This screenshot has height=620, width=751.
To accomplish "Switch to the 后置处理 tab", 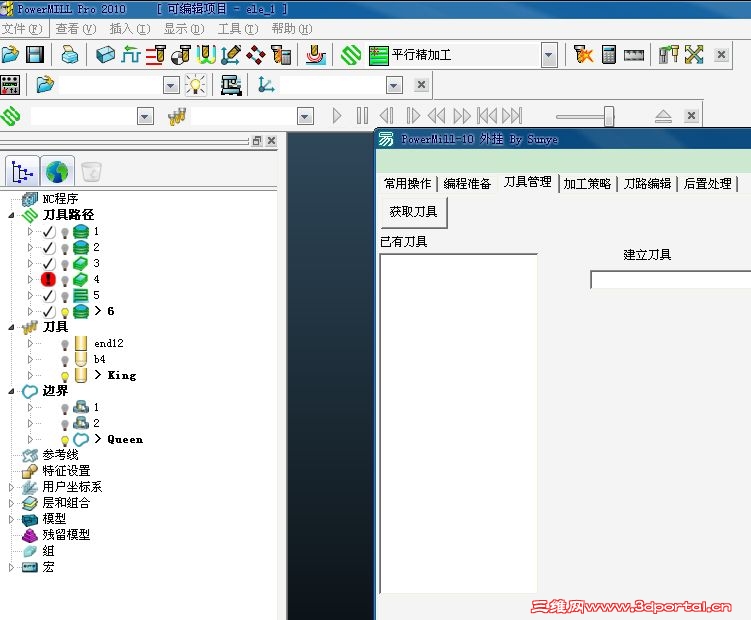I will tap(707, 184).
